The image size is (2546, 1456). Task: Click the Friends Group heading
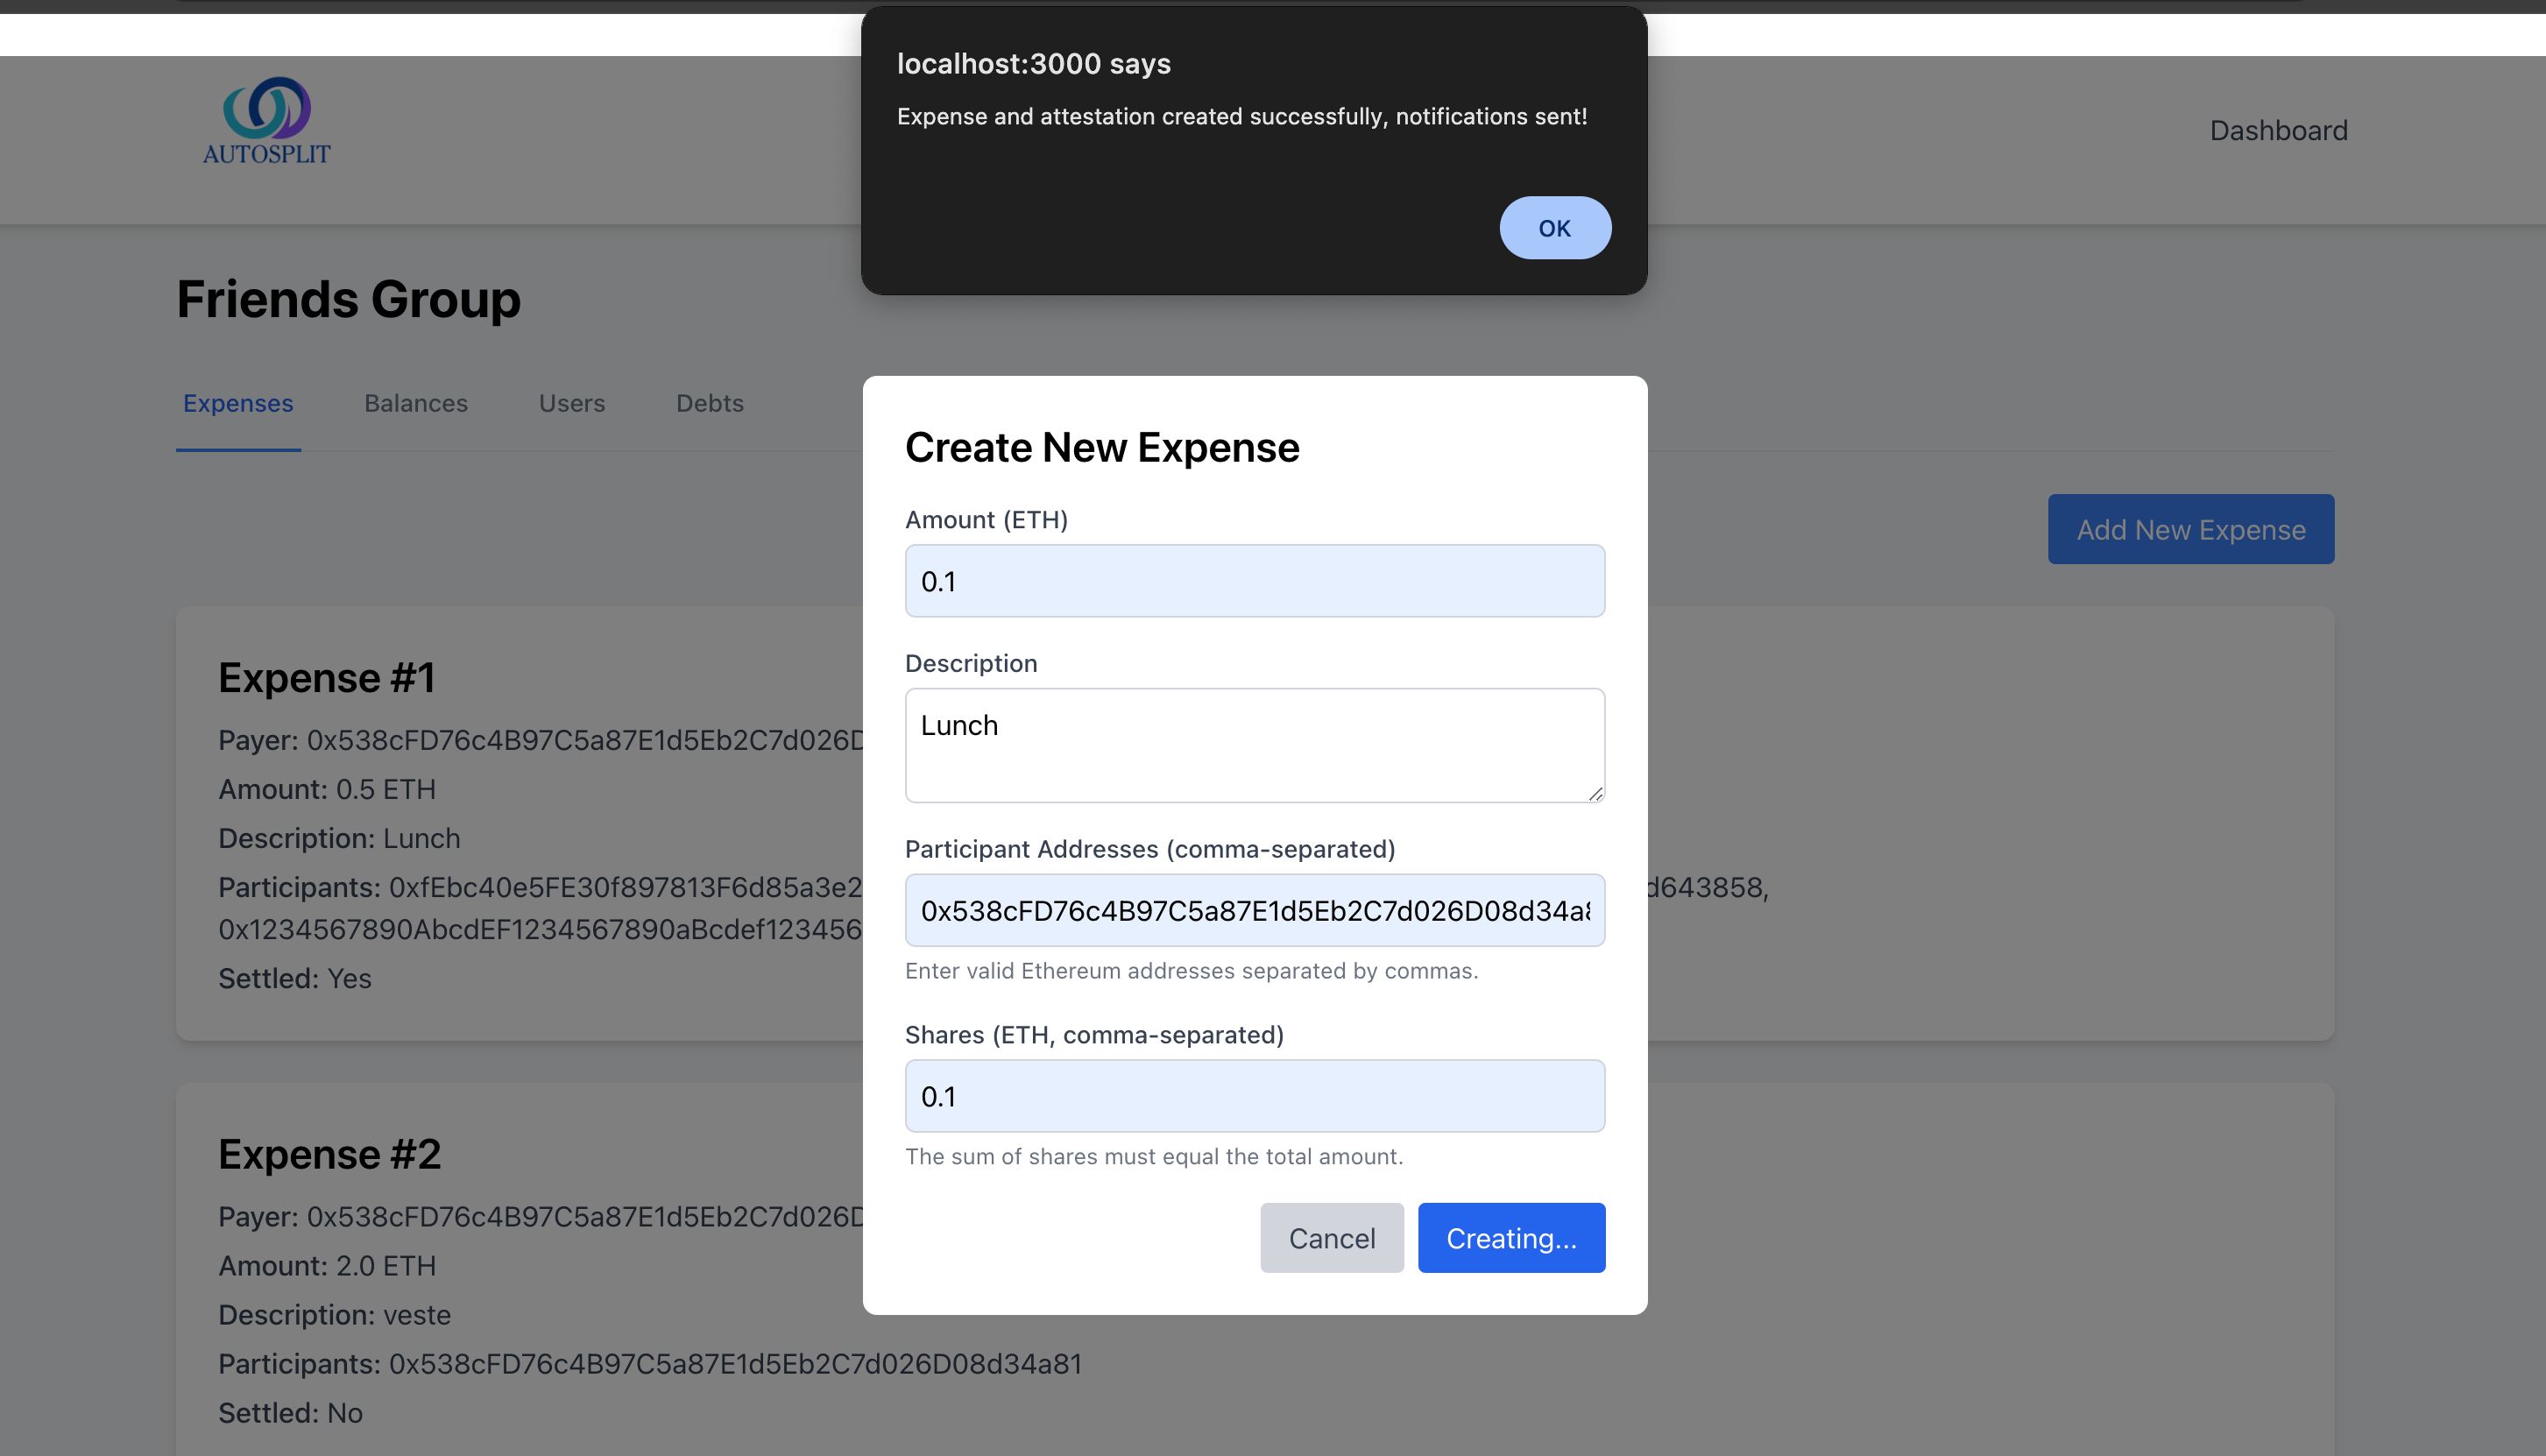click(x=348, y=299)
